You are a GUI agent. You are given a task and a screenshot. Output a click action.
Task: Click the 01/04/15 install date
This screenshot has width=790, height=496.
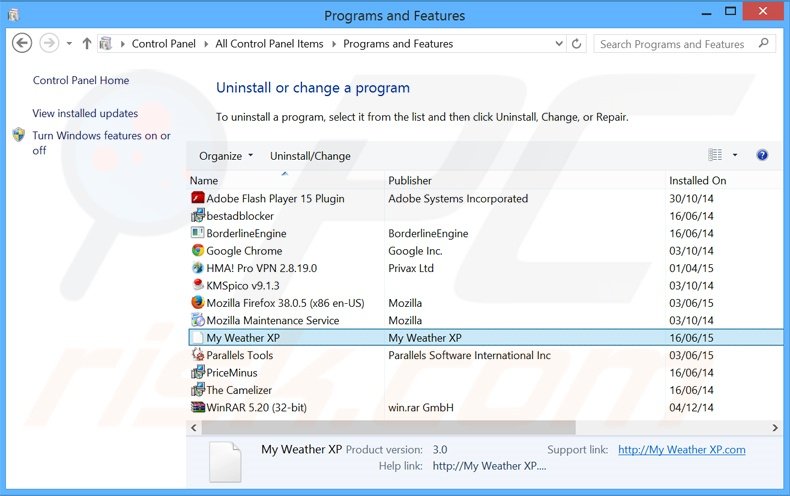(691, 268)
